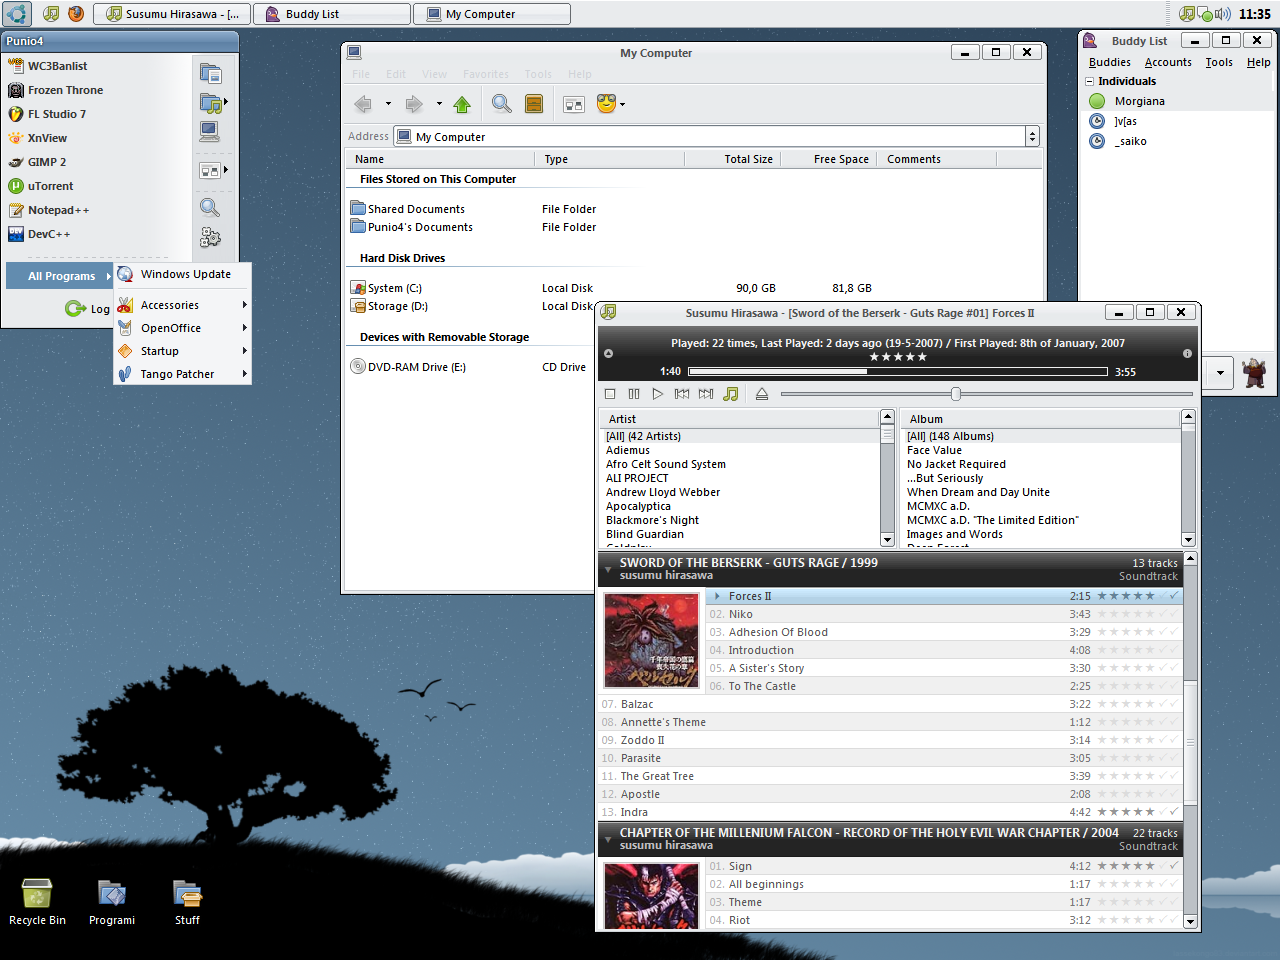The image size is (1280, 960).
Task: Collapse the Individuals buddy group
Action: tap(1090, 82)
